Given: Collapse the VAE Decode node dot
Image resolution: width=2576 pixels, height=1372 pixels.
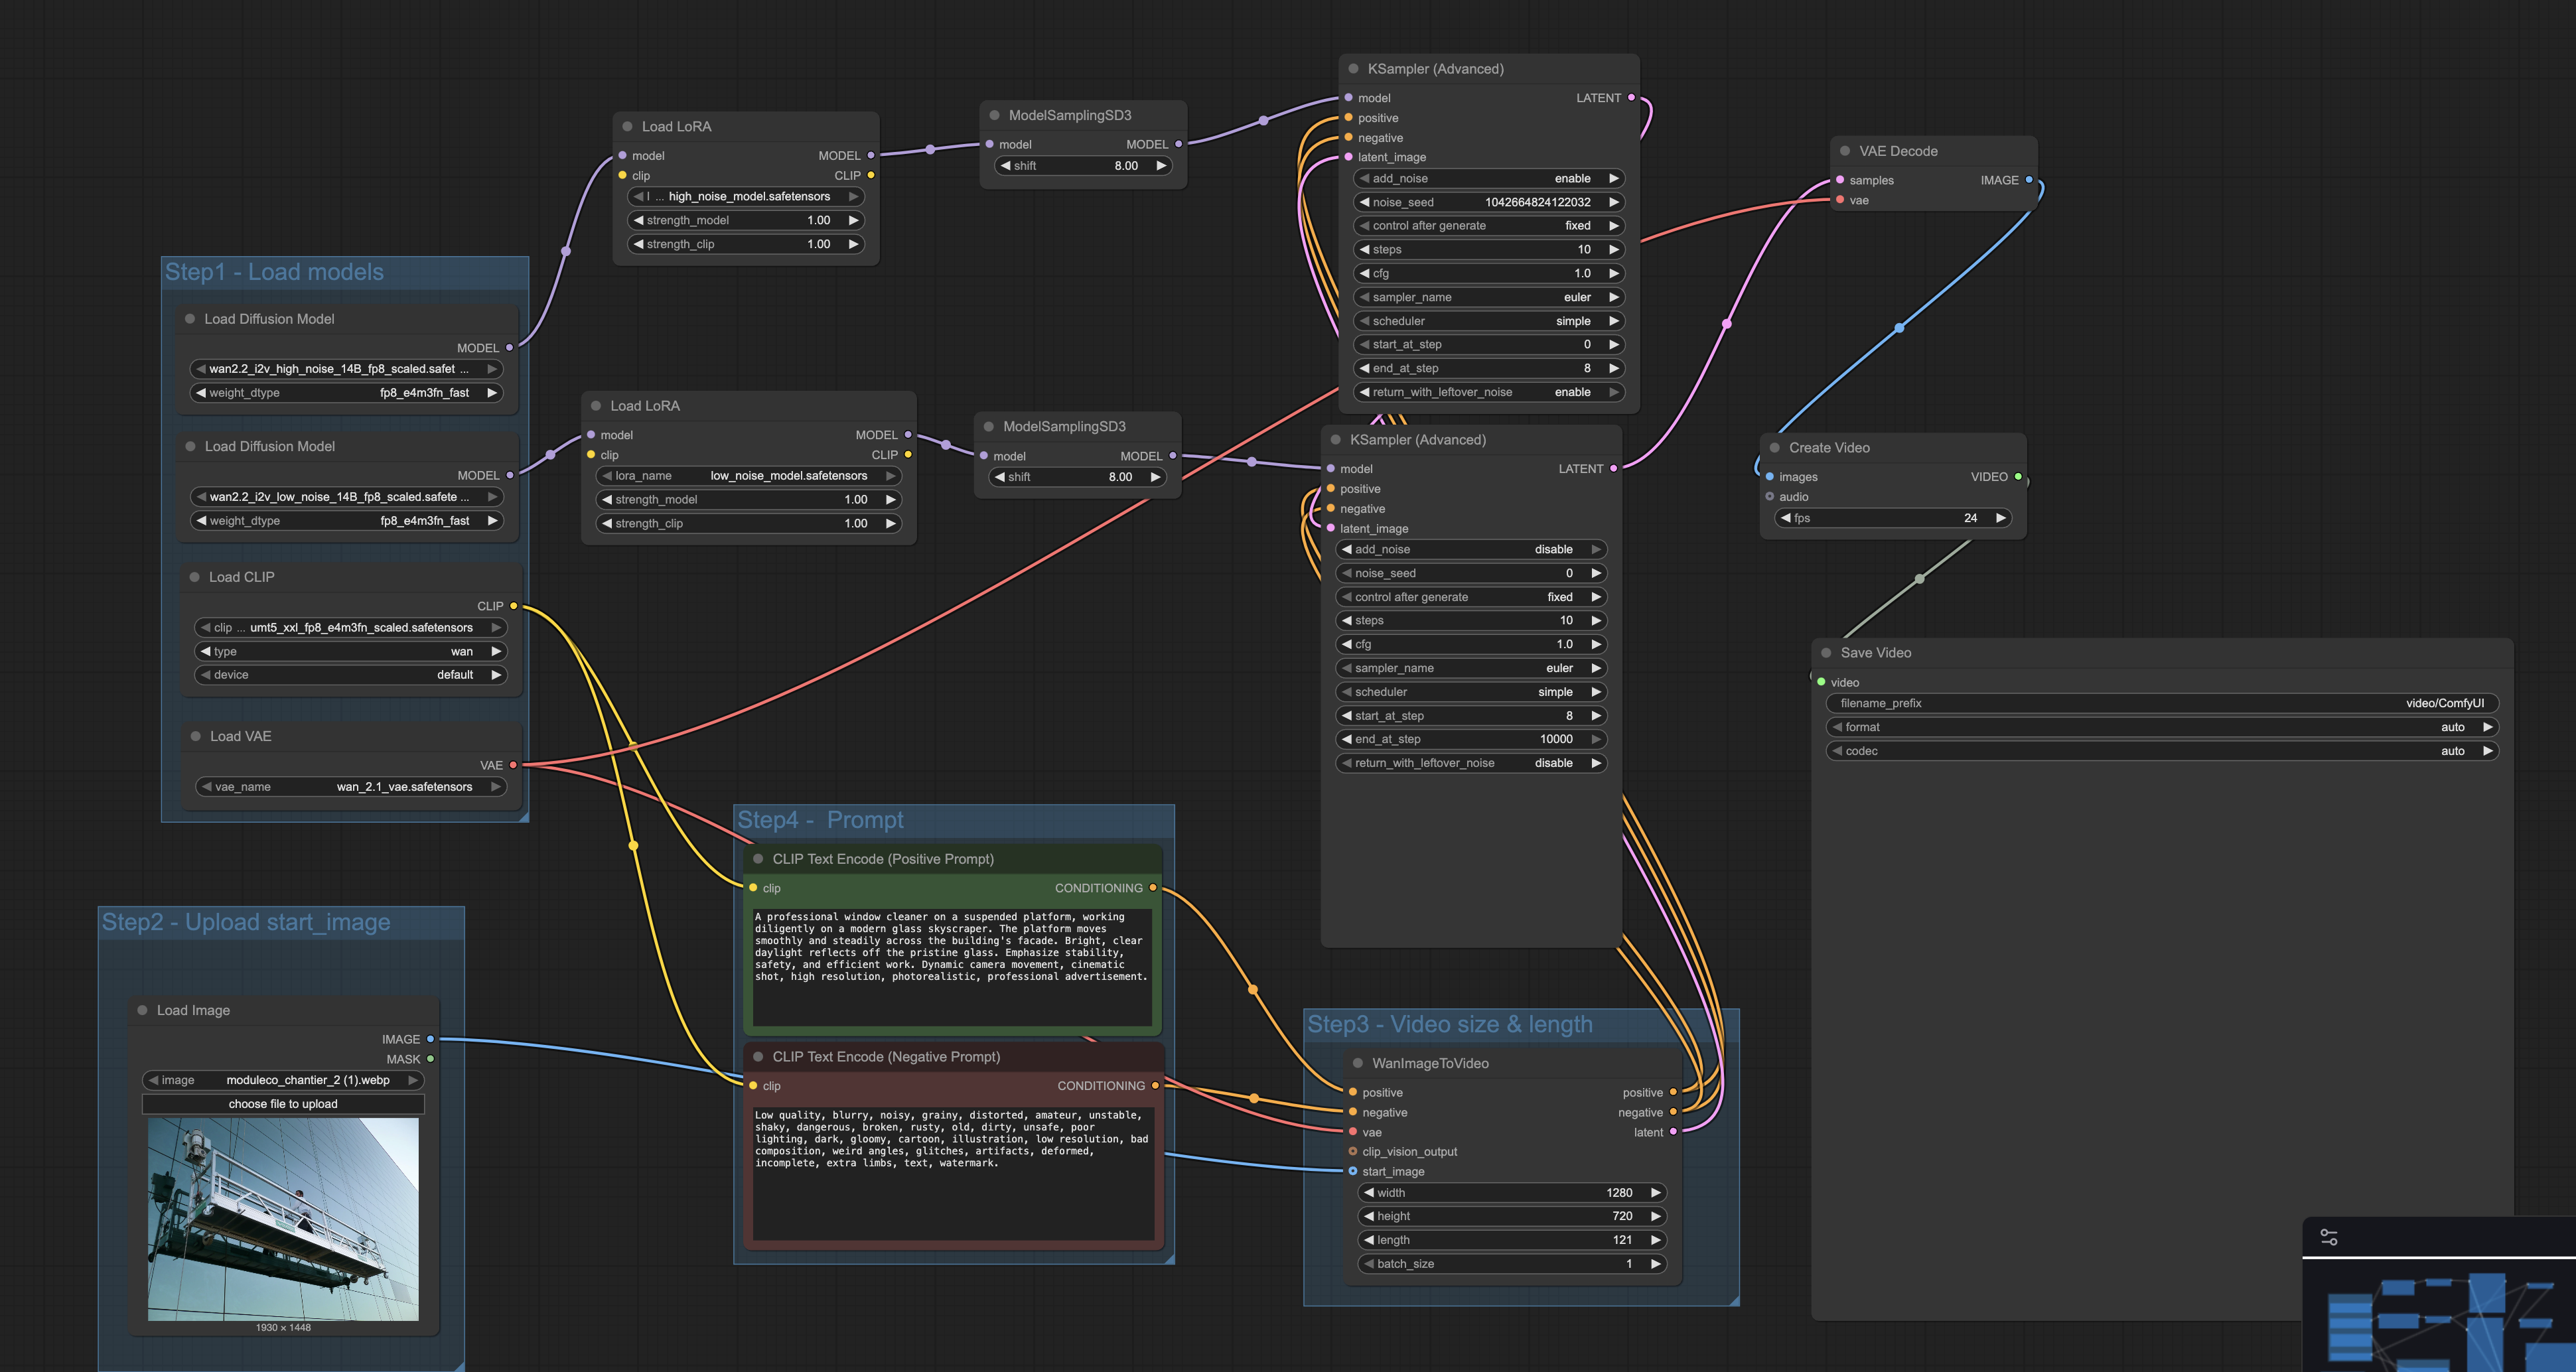Looking at the screenshot, I should click(x=1845, y=151).
